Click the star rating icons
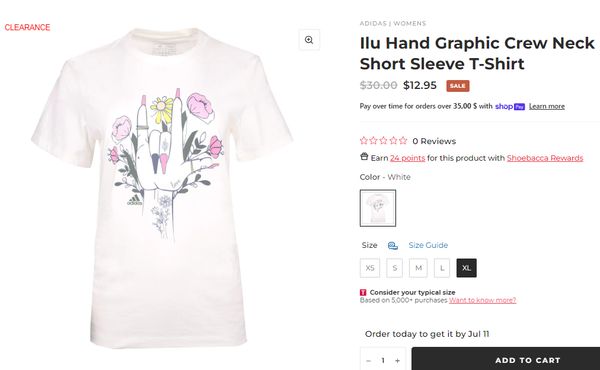Screen dimensions: 600x370 [383, 141]
